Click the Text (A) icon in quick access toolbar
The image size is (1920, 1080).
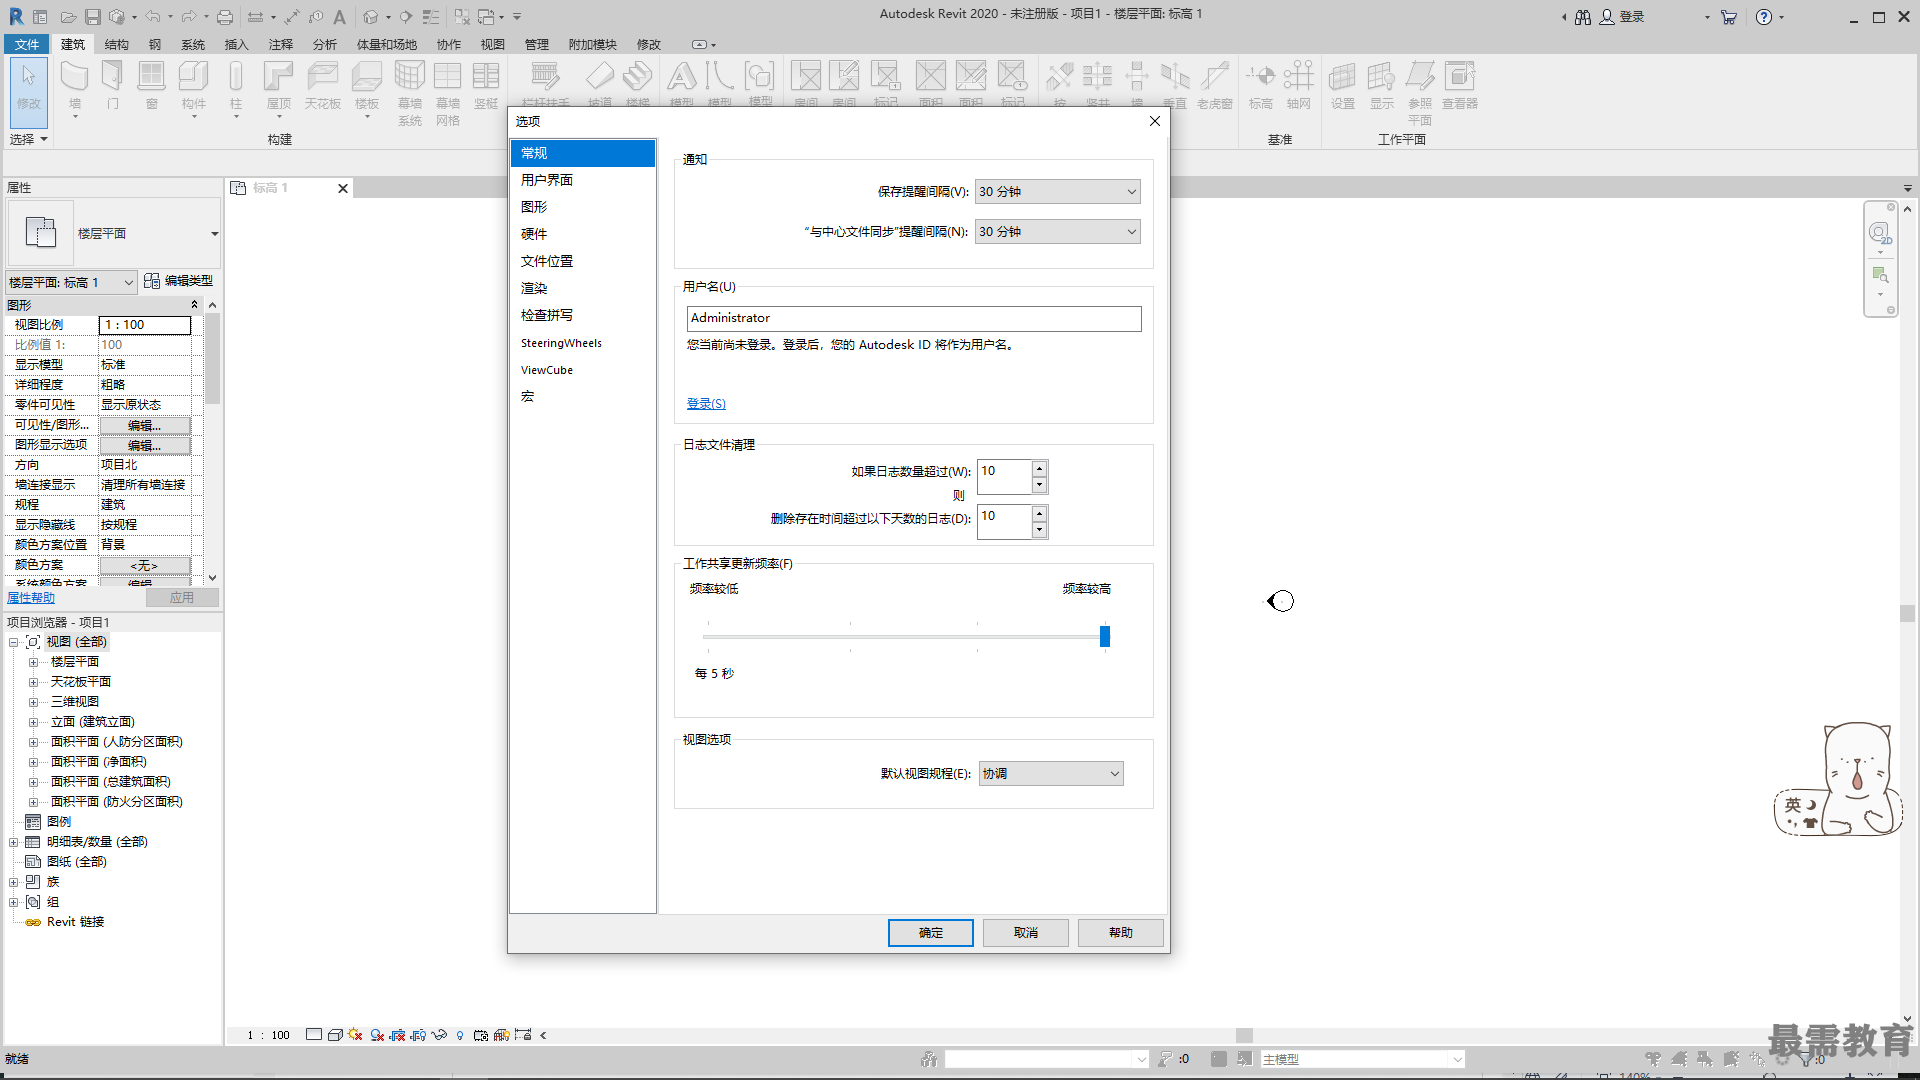tap(339, 17)
